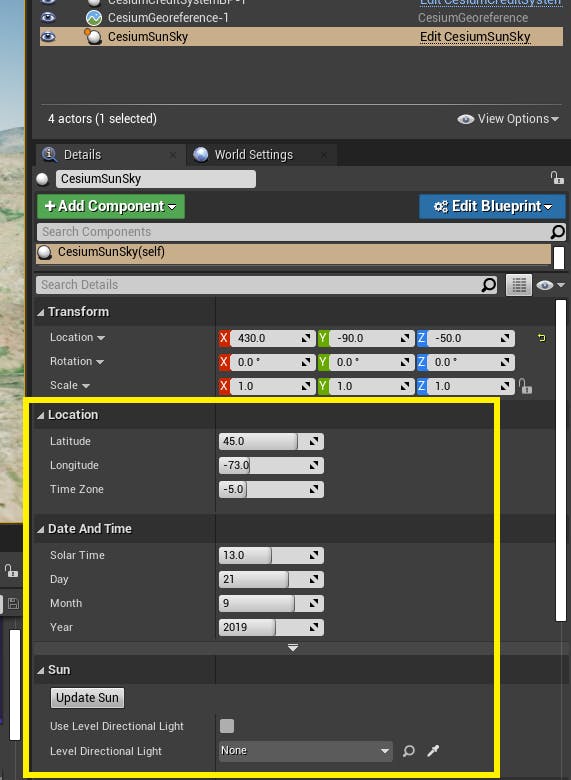Enable Use Level Directional Light checkbox
Image resolution: width=571 pixels, height=780 pixels.
[x=227, y=726]
